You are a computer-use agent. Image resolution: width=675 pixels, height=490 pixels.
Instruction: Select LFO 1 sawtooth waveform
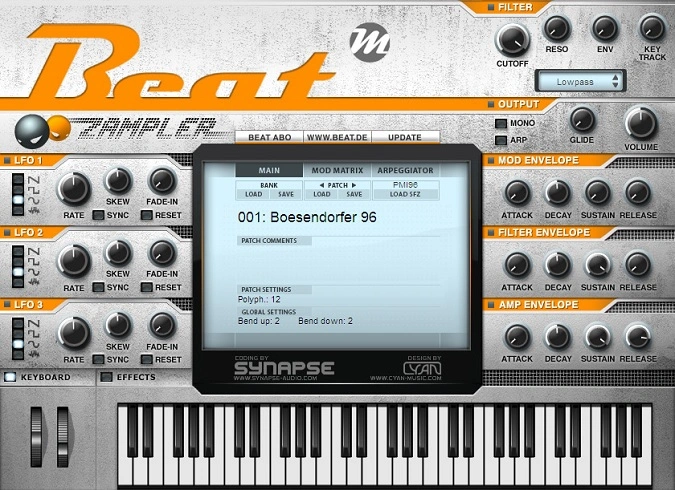[x=18, y=179]
